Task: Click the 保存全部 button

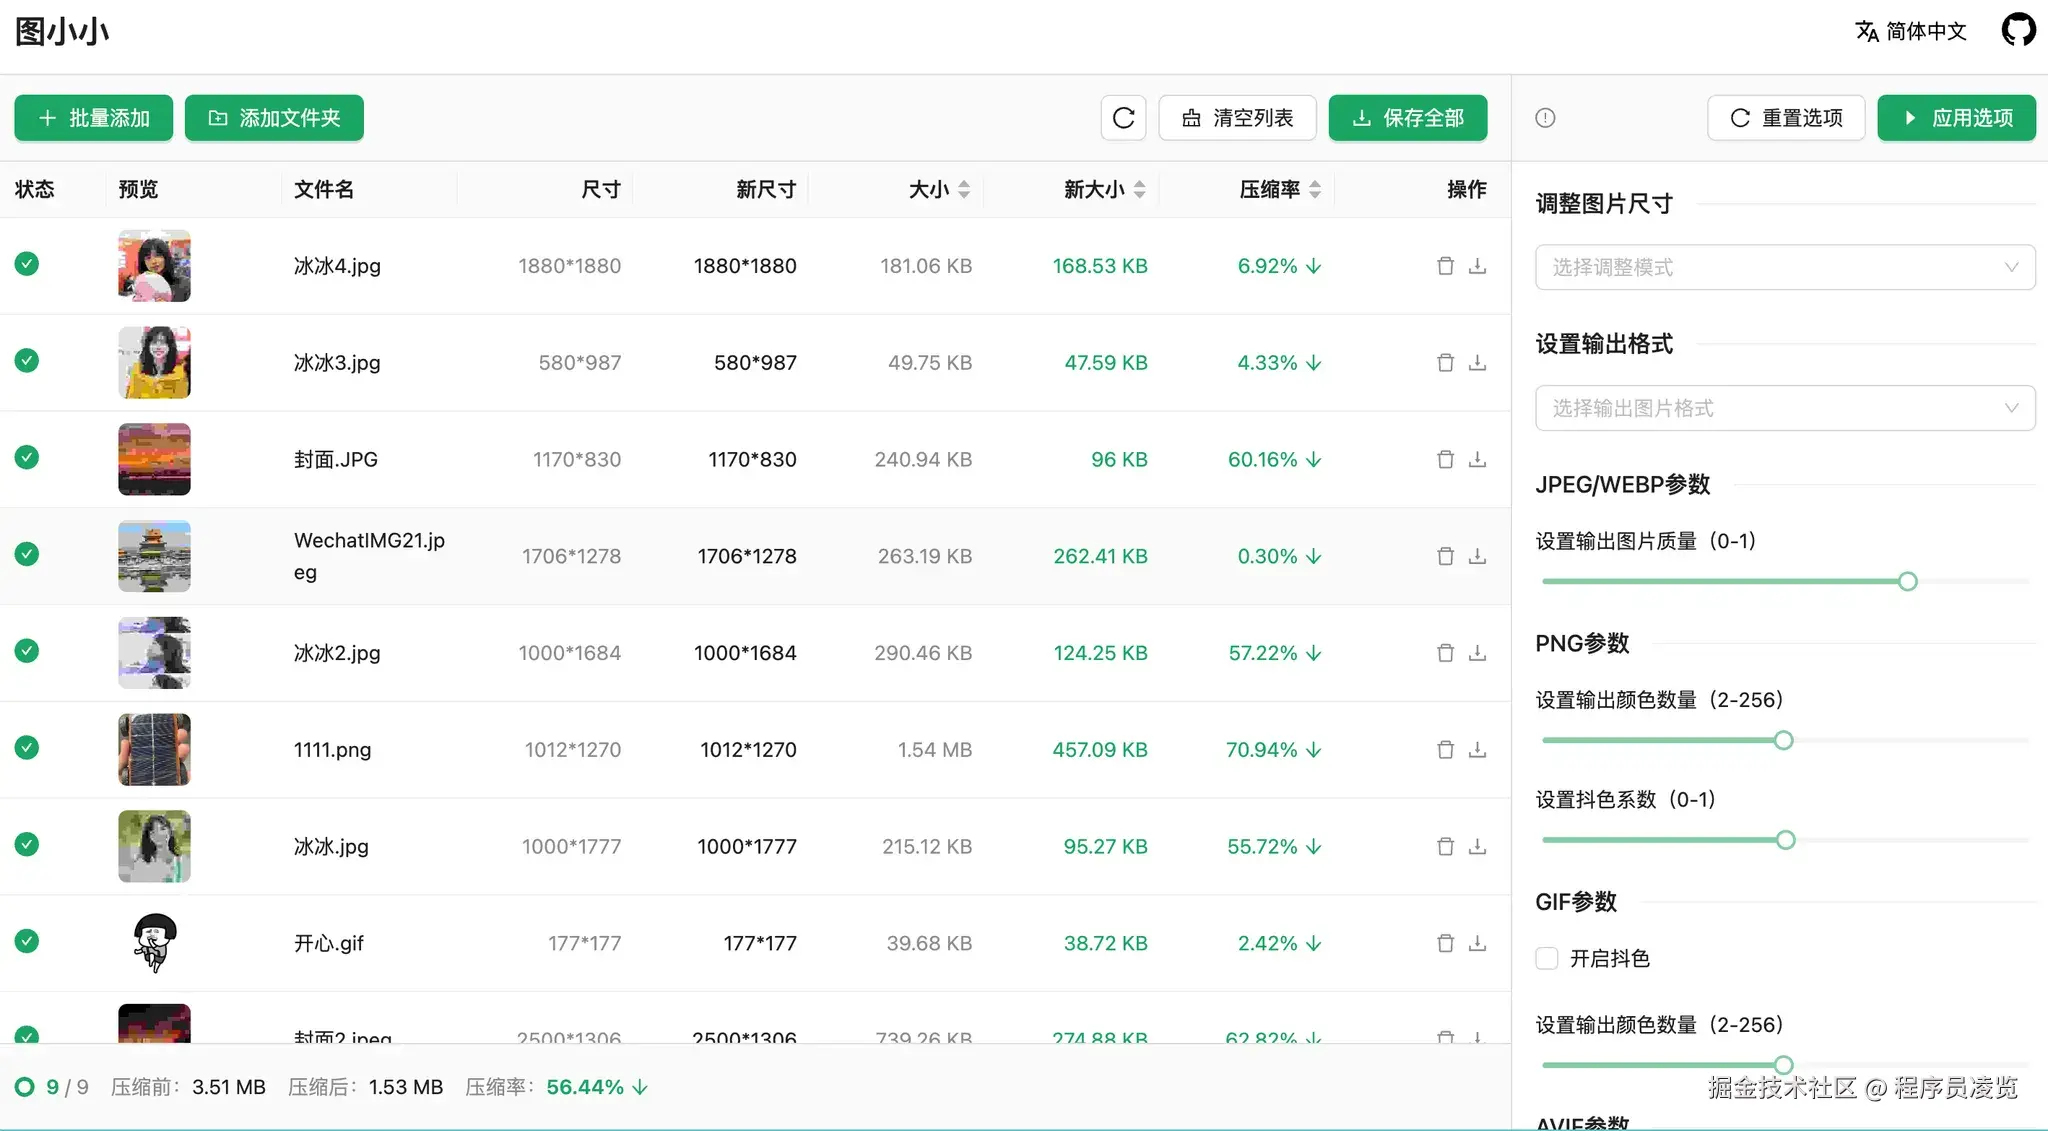Action: click(1407, 118)
